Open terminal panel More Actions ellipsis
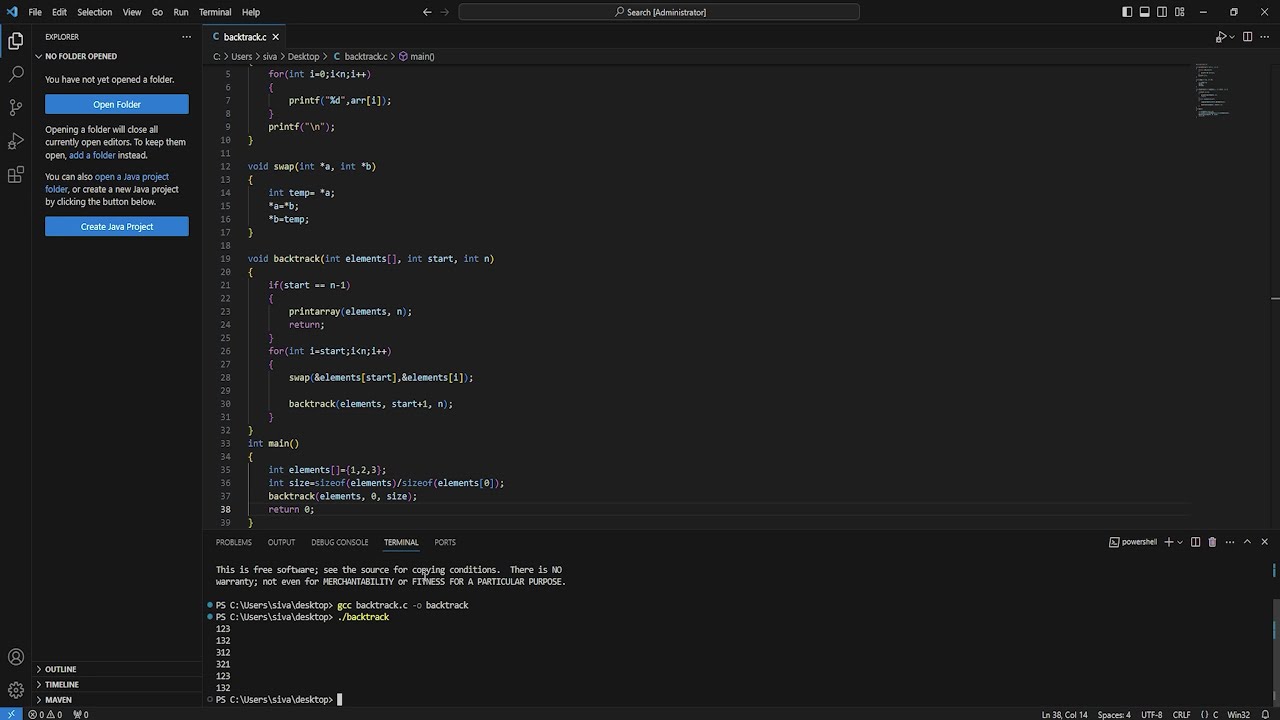The height and width of the screenshot is (720, 1280). (1230, 542)
